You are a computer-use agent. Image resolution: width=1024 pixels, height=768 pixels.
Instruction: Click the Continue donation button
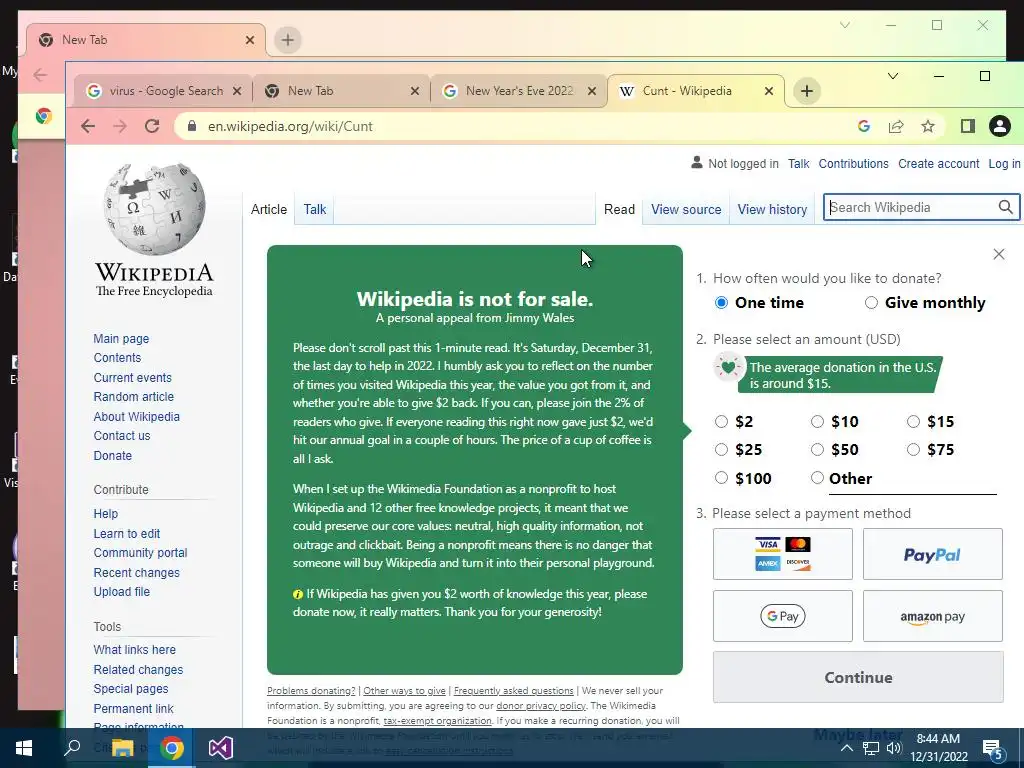coord(858,677)
